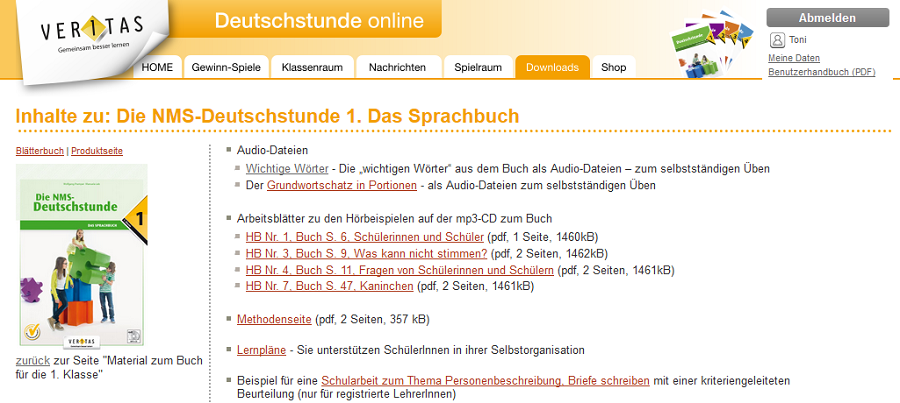Open the Blätterbuch link

[x=40, y=151]
